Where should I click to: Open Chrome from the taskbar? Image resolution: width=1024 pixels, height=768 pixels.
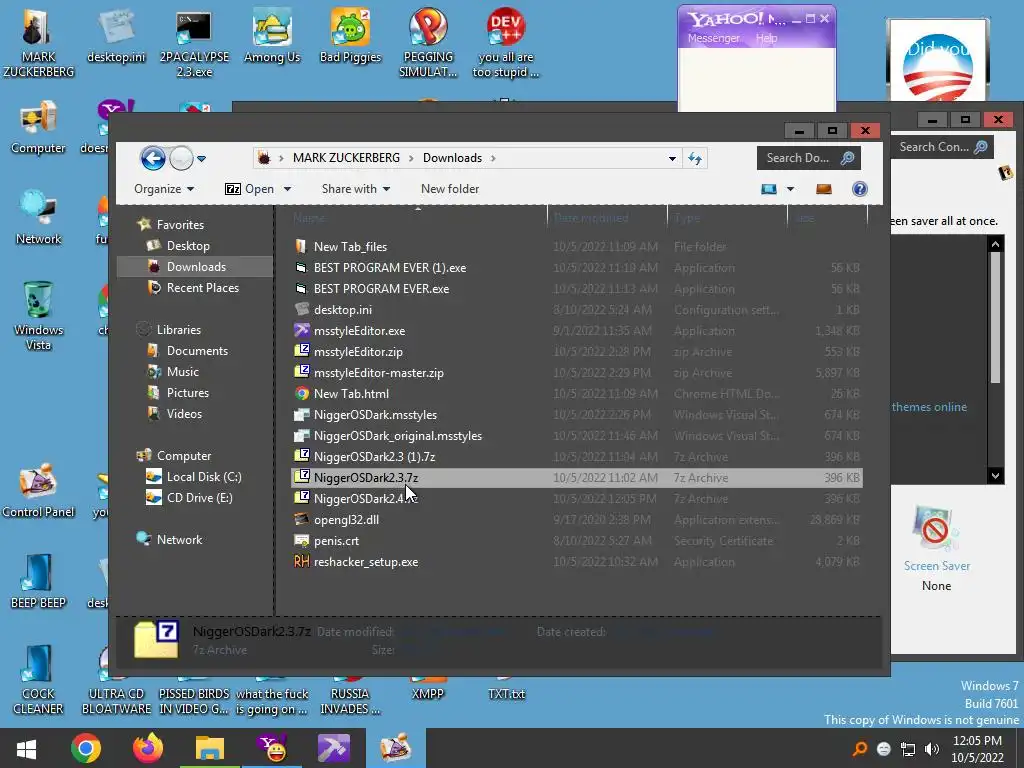pos(86,748)
